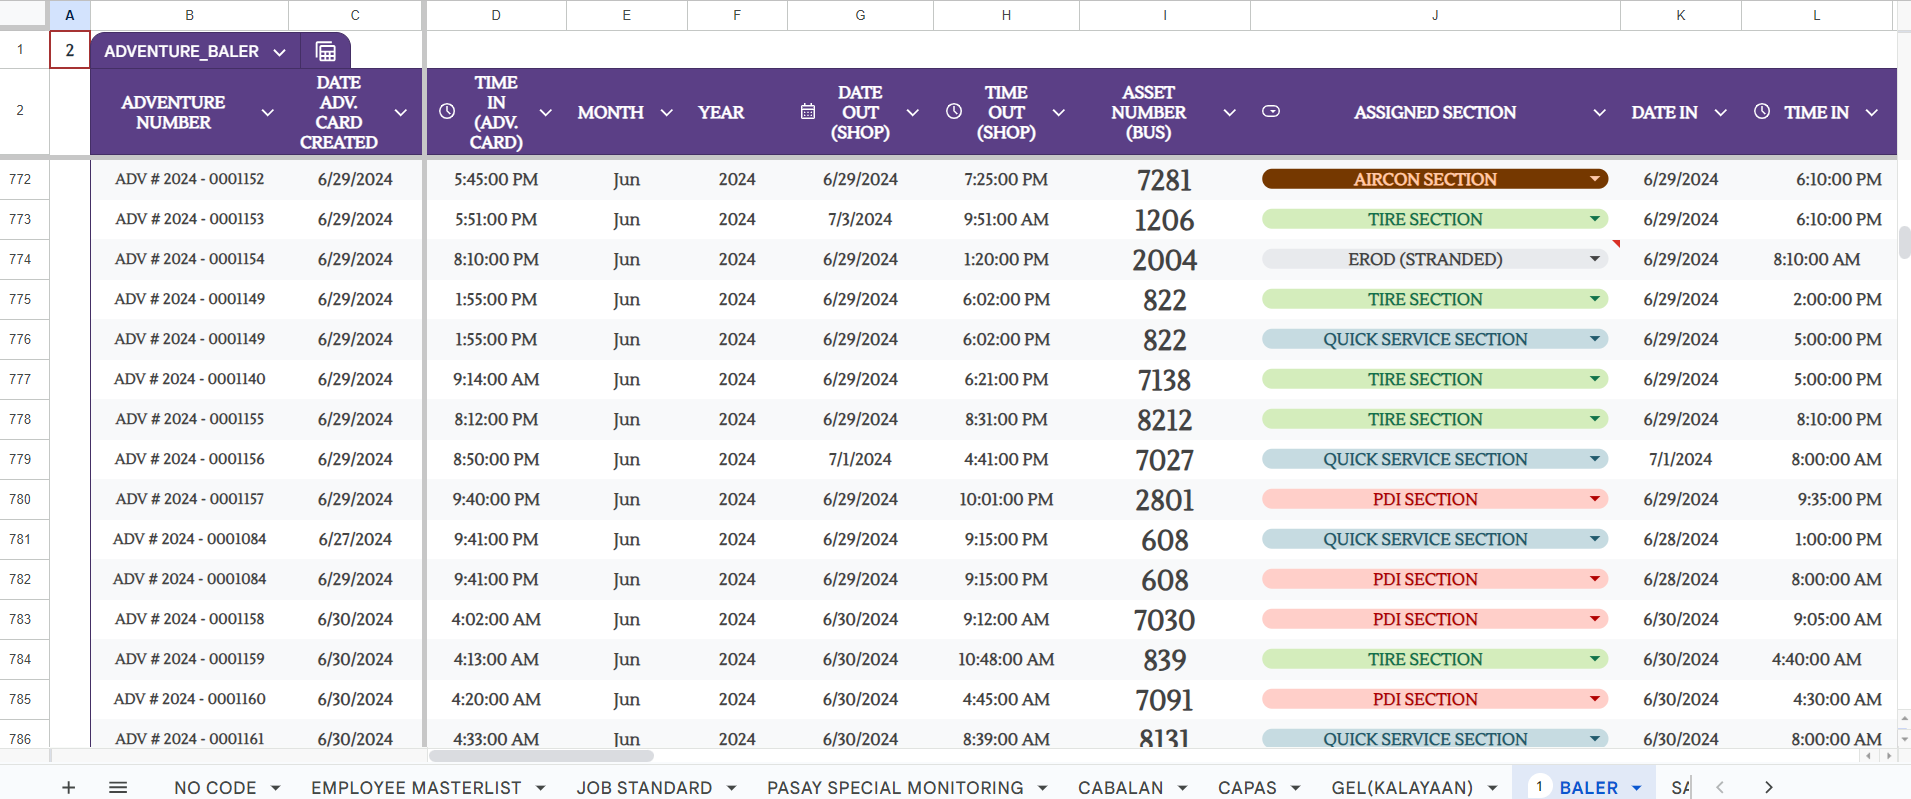The height and width of the screenshot is (799, 1911).
Task: Switch to EMPLOYEE MASTERLIST sheet tab
Action: coord(416,788)
